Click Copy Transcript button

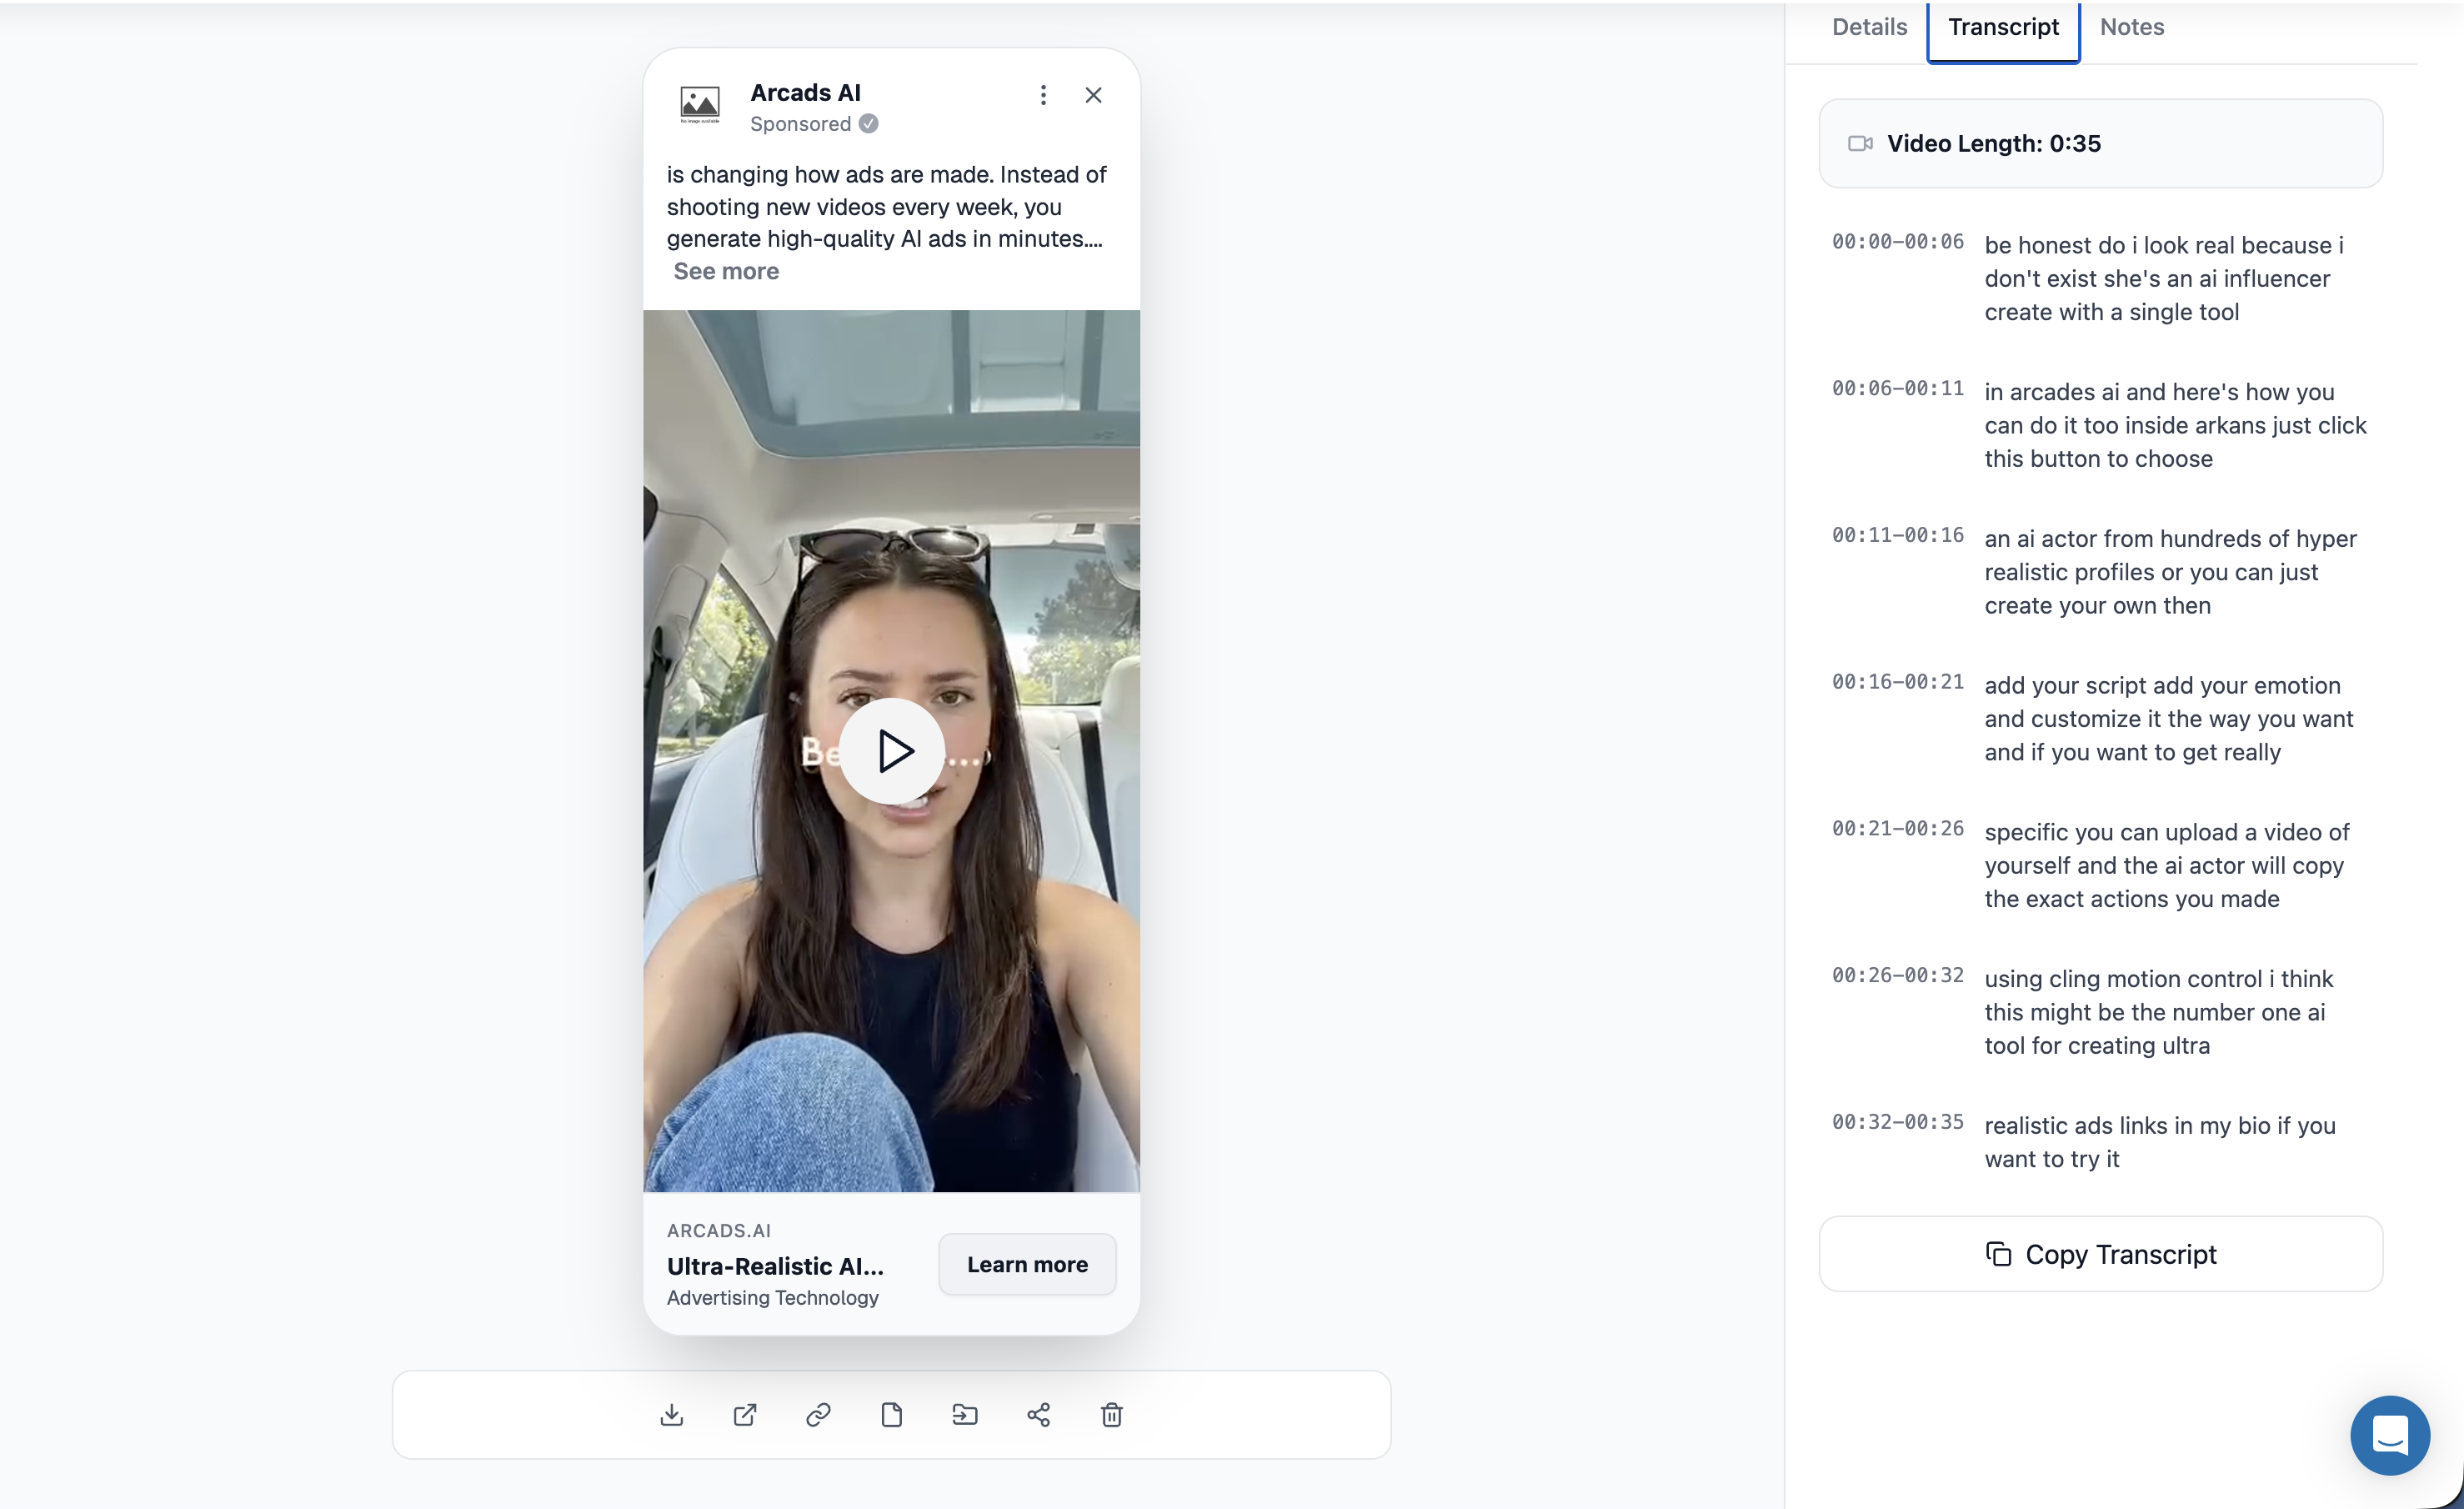(x=2100, y=1254)
